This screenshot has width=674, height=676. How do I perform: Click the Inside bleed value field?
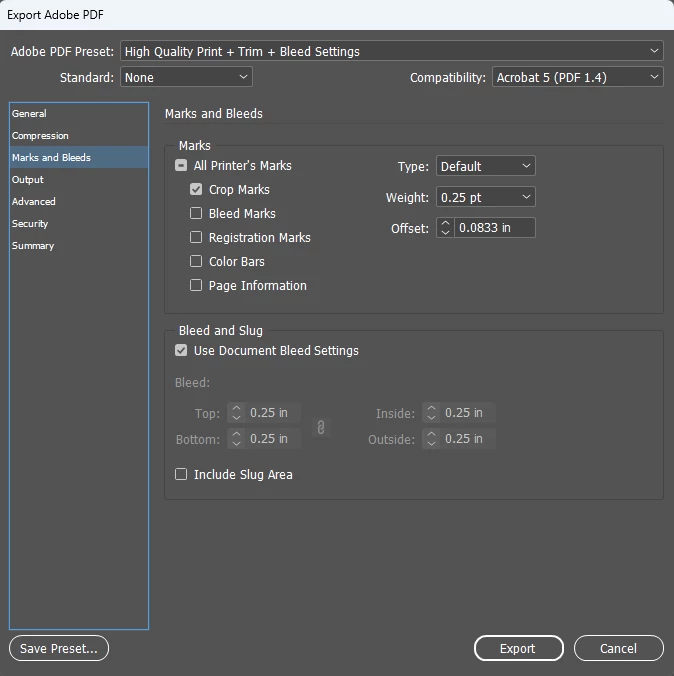tap(467, 413)
